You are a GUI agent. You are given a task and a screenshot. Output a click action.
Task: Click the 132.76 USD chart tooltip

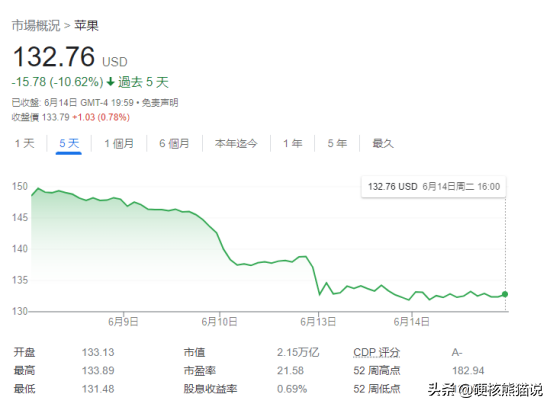coord(434,187)
